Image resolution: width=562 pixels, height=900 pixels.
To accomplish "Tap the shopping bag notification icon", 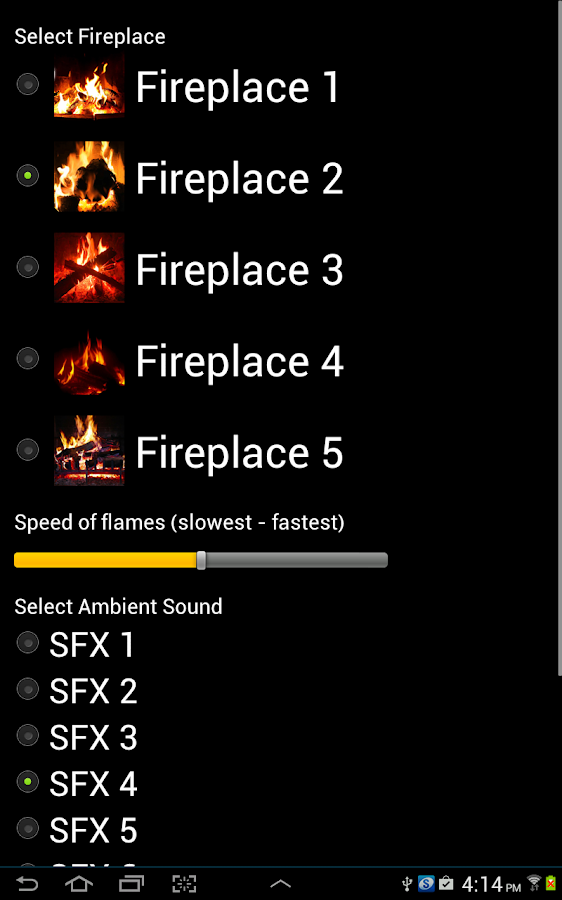I will tap(446, 883).
